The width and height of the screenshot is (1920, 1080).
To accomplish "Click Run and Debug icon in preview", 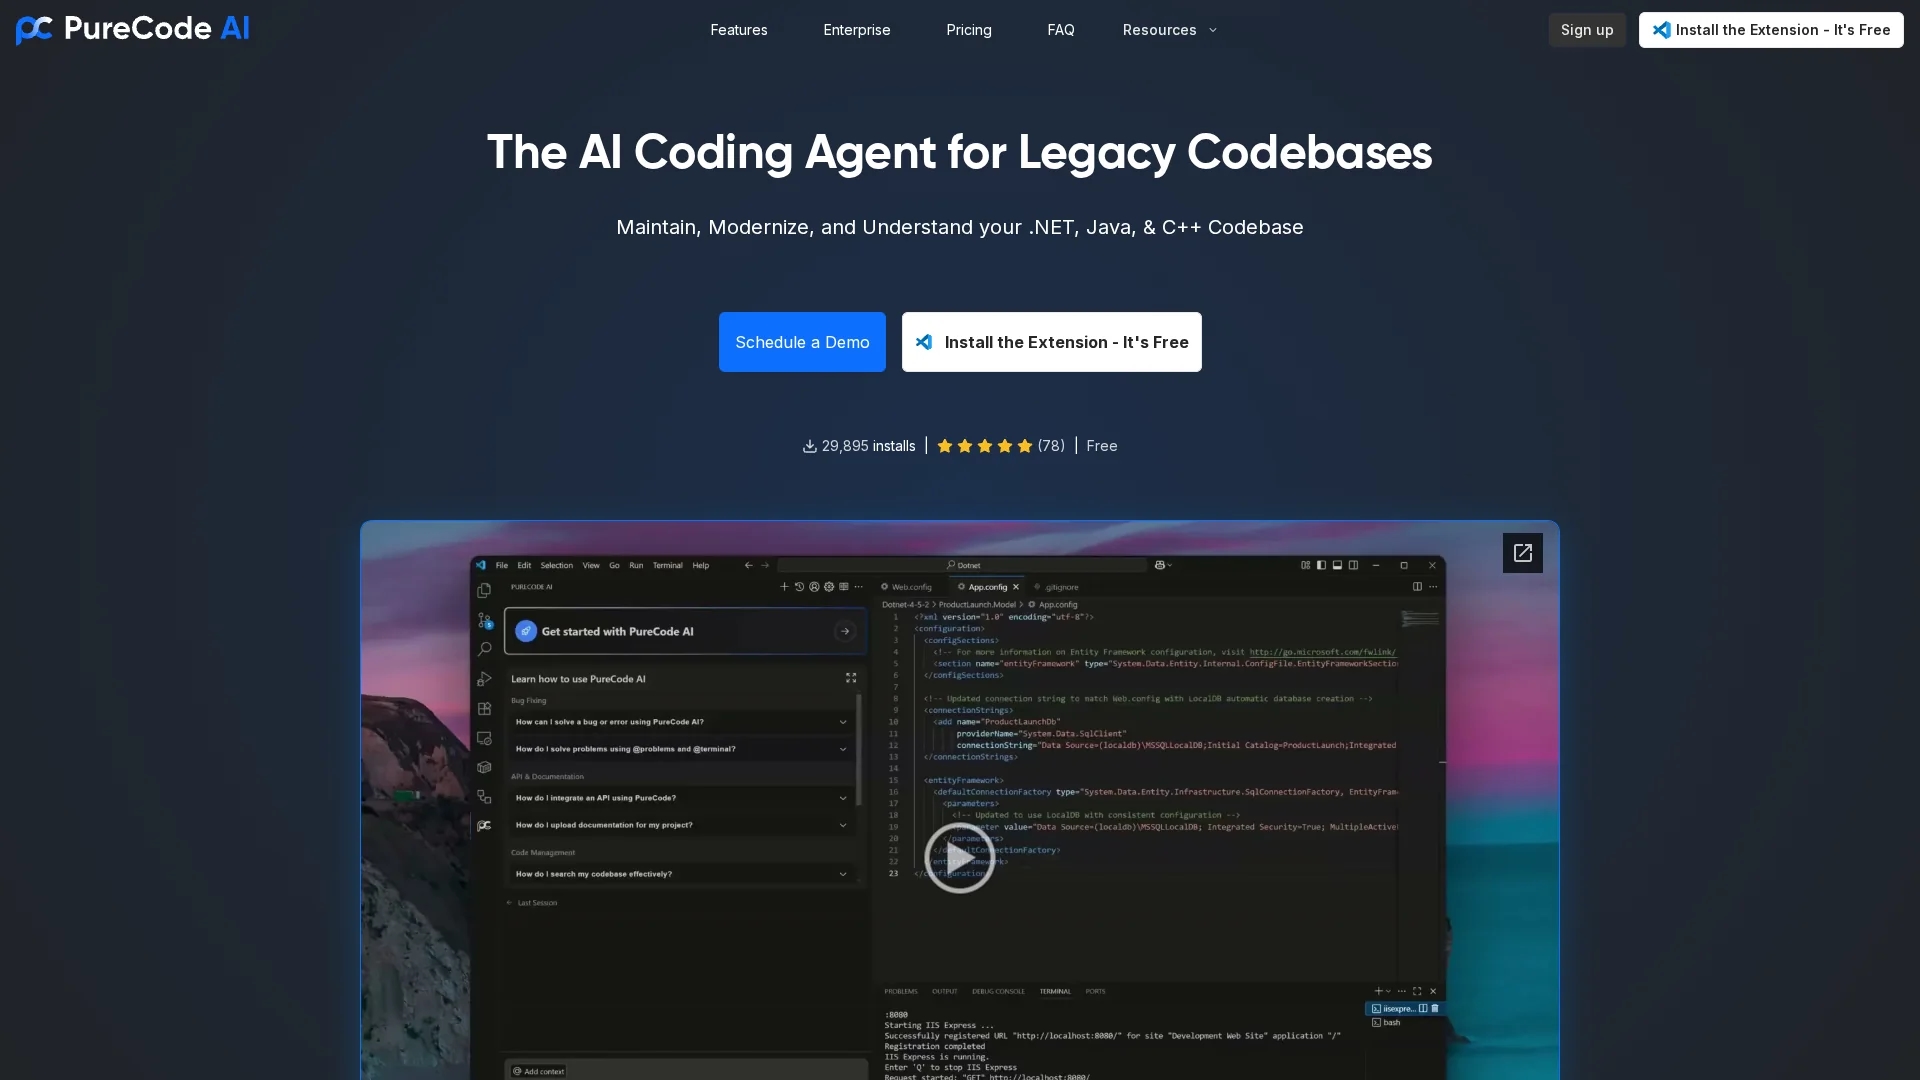I will [x=484, y=679].
